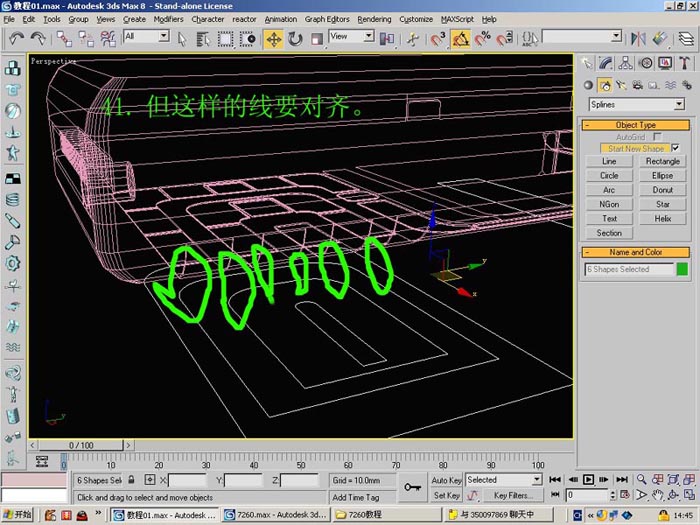This screenshot has width=700, height=525.
Task: Collapse the Object Type rollout
Action: (x=636, y=125)
